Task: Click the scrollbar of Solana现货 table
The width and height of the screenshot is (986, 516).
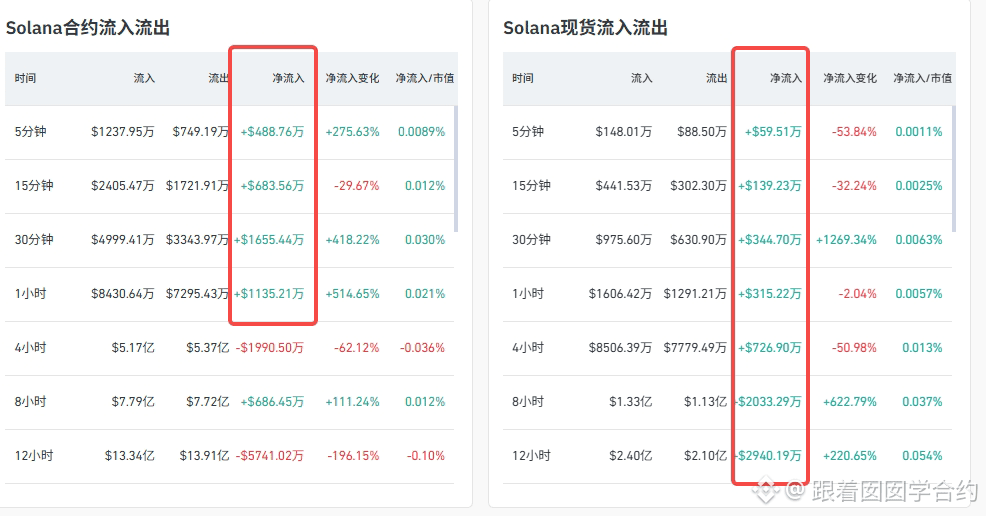Action: point(954,168)
